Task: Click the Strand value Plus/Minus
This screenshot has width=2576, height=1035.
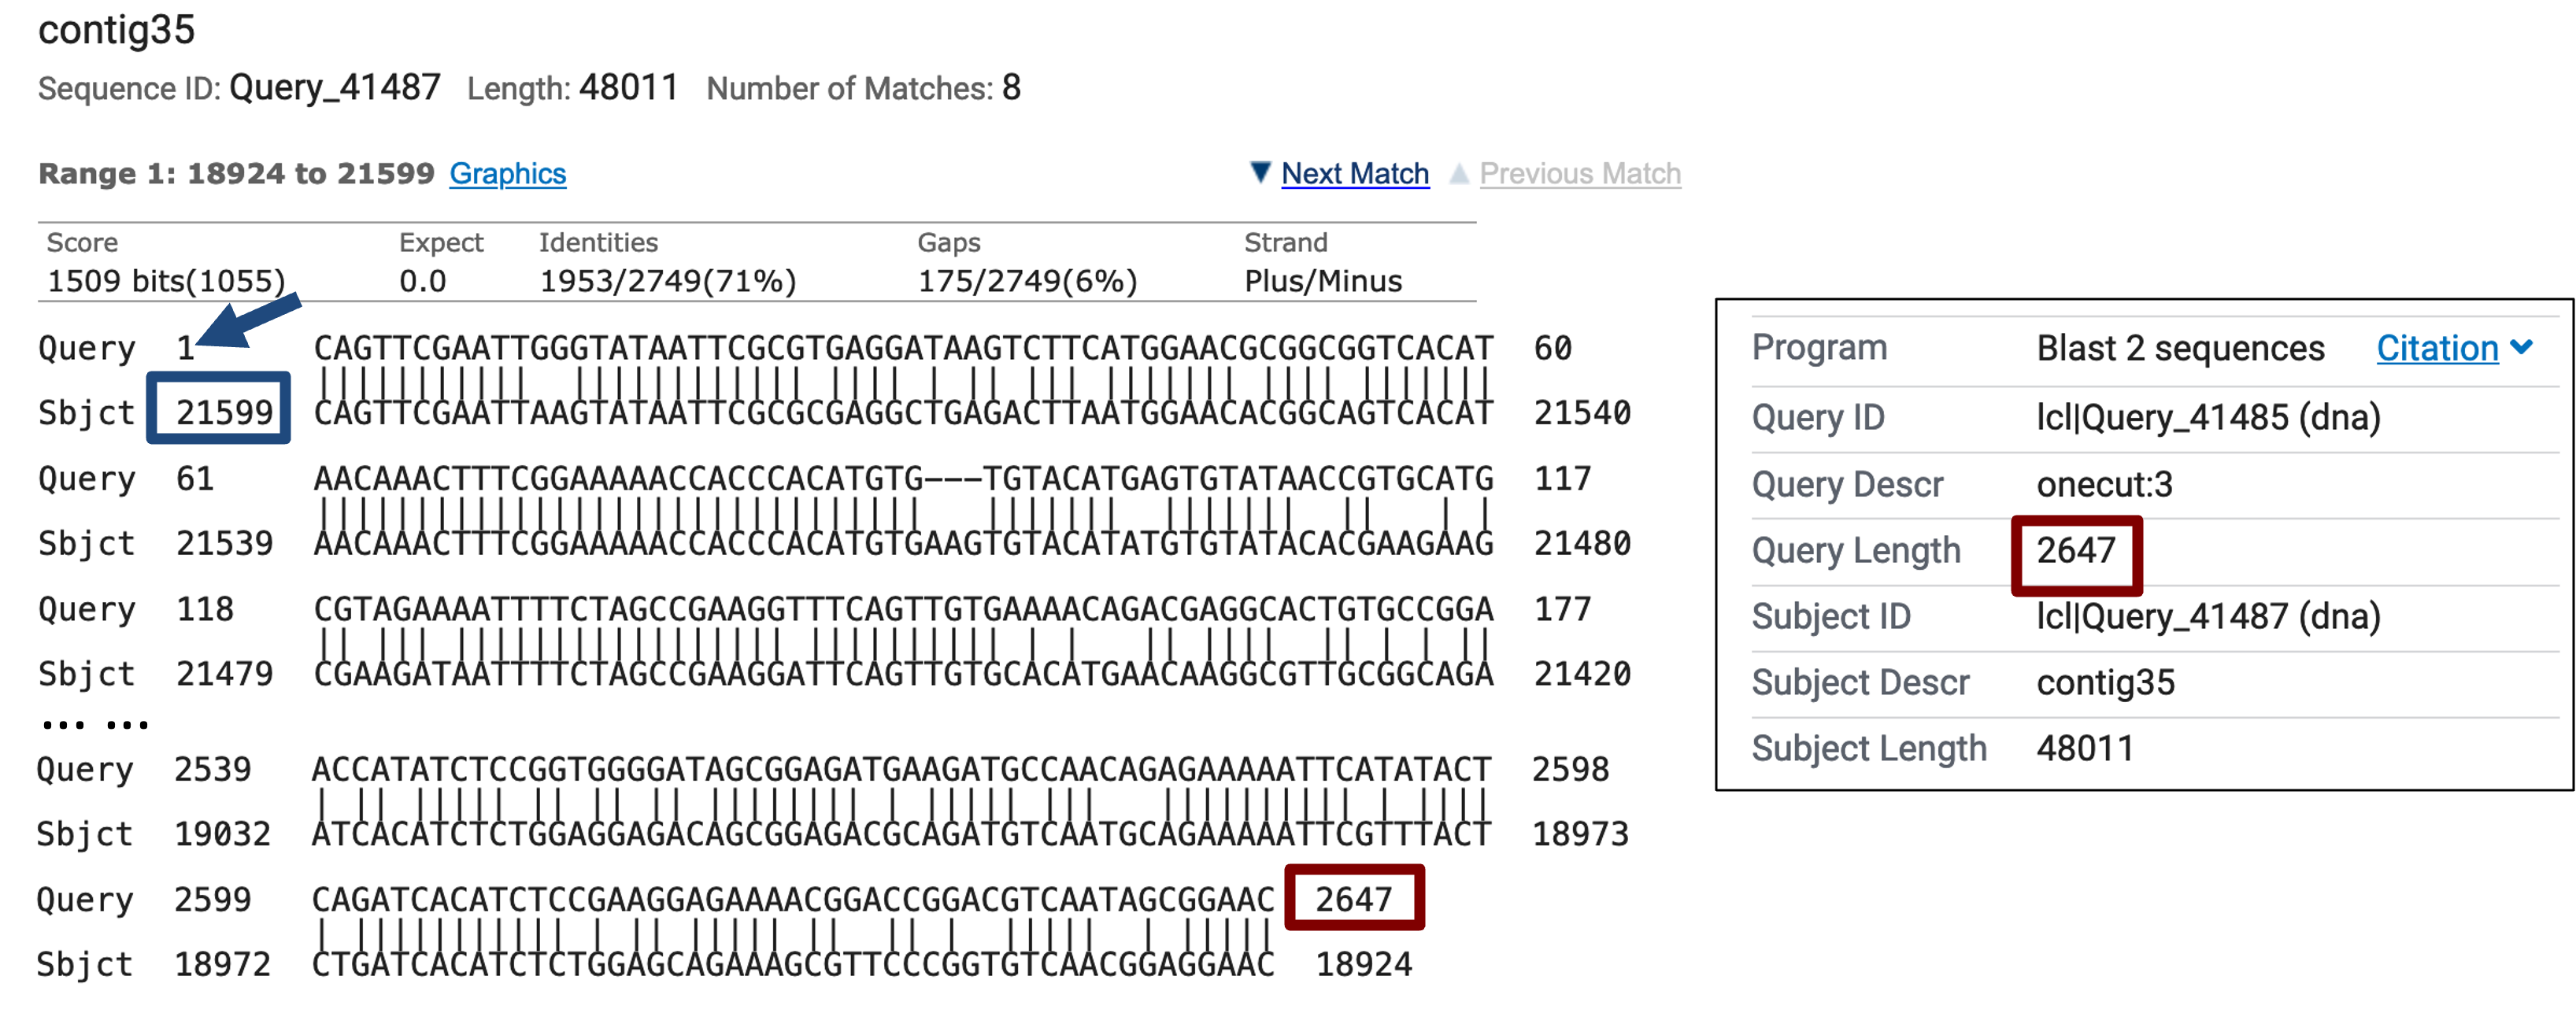Action: coord(1322,281)
